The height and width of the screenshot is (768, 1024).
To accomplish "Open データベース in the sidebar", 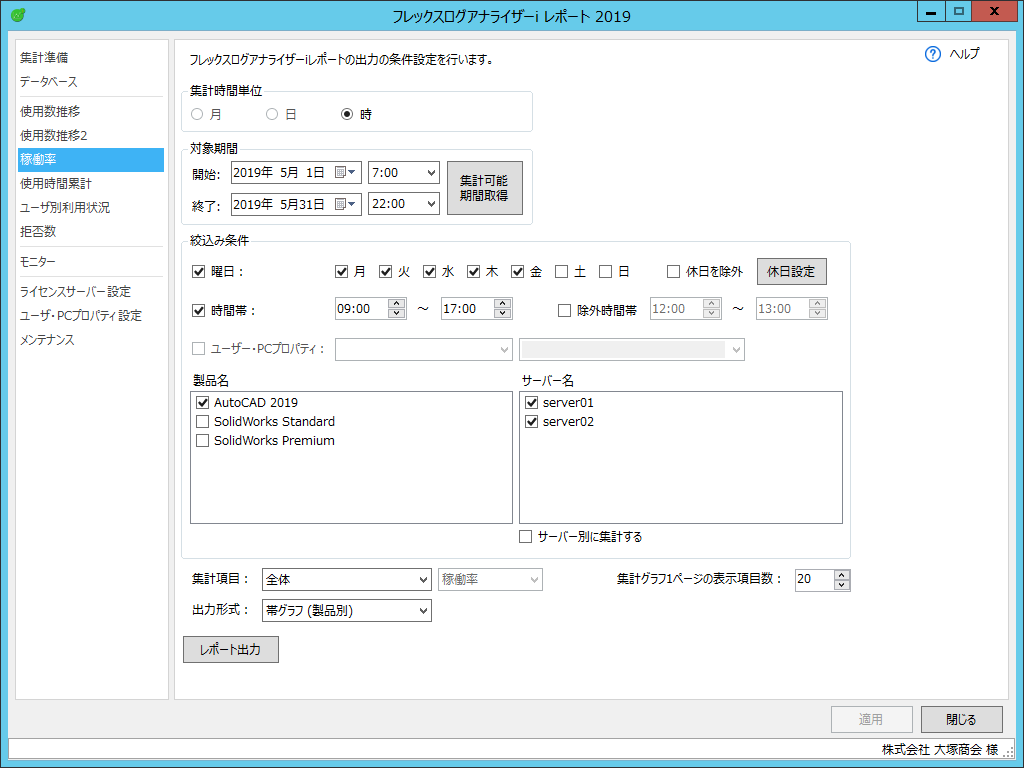I will [49, 82].
